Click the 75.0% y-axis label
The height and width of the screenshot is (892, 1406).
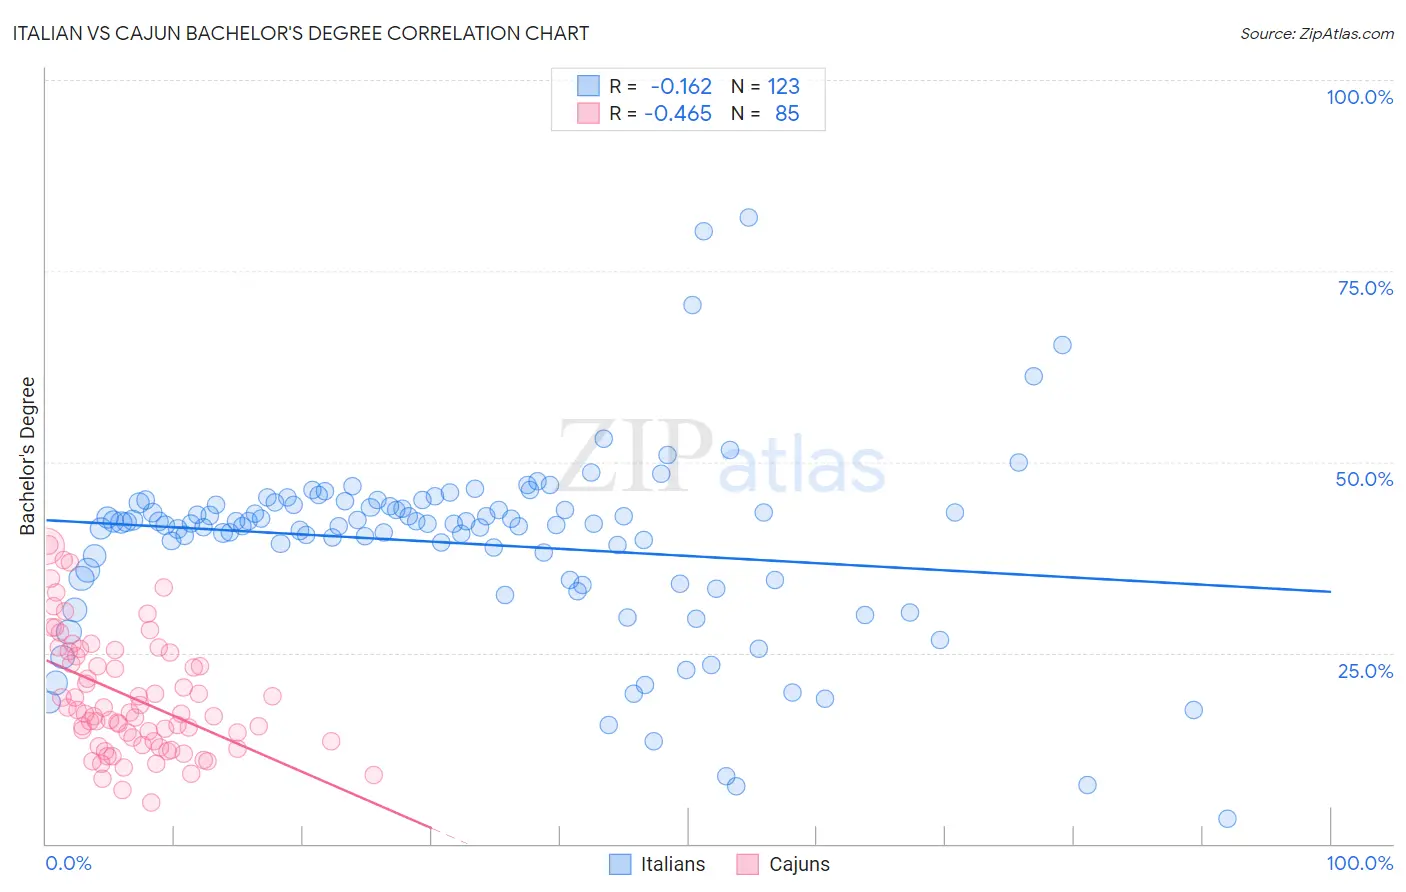coord(1365,288)
